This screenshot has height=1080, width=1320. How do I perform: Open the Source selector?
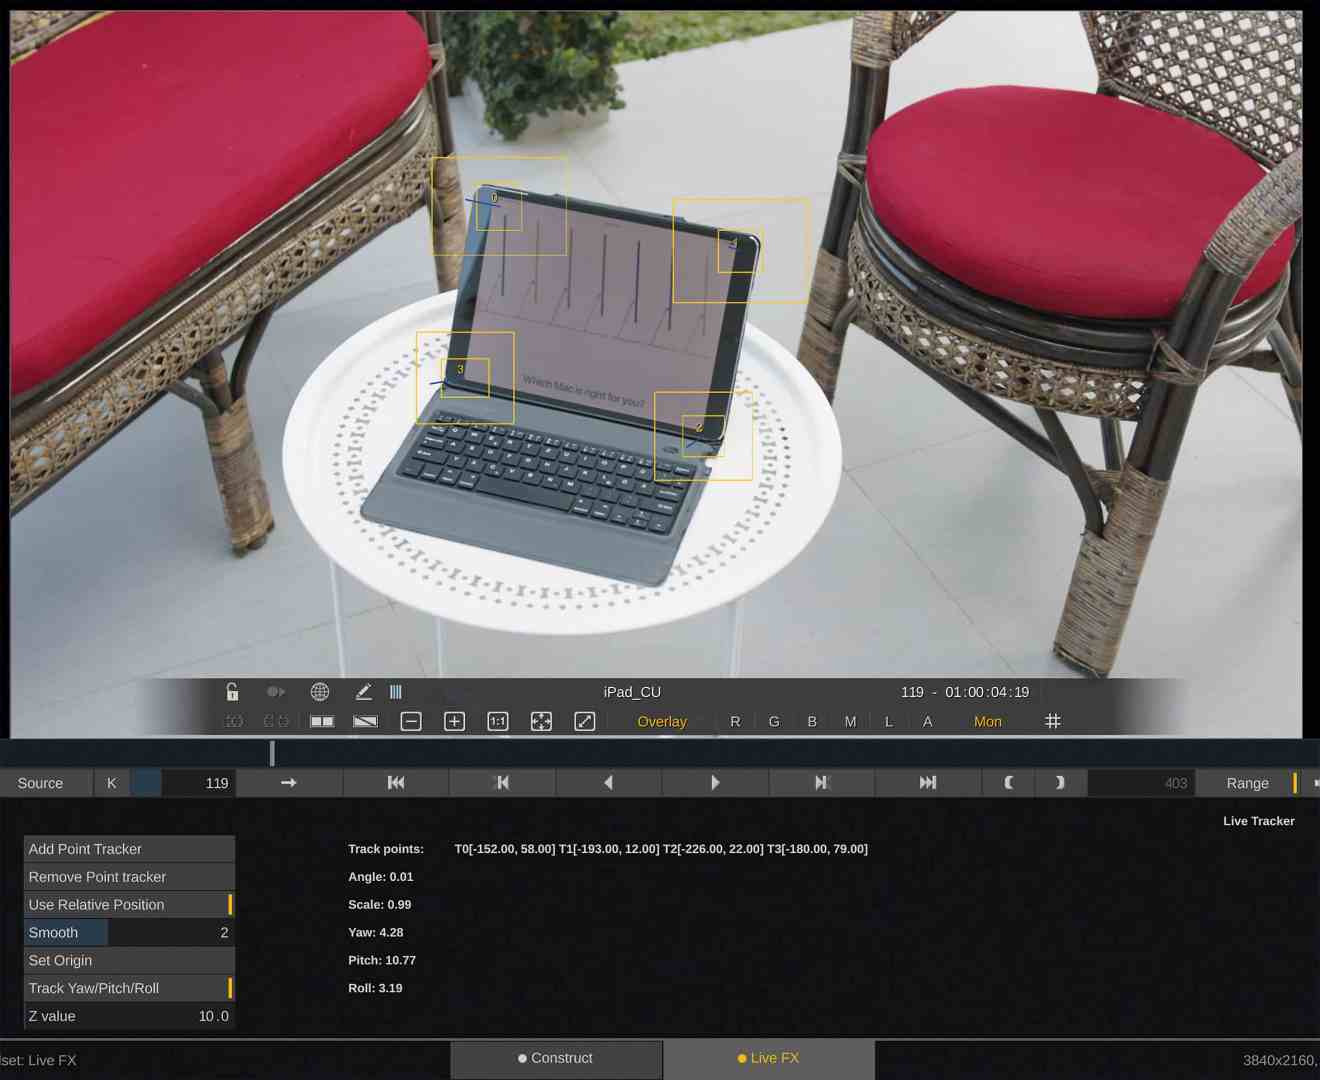click(x=40, y=782)
